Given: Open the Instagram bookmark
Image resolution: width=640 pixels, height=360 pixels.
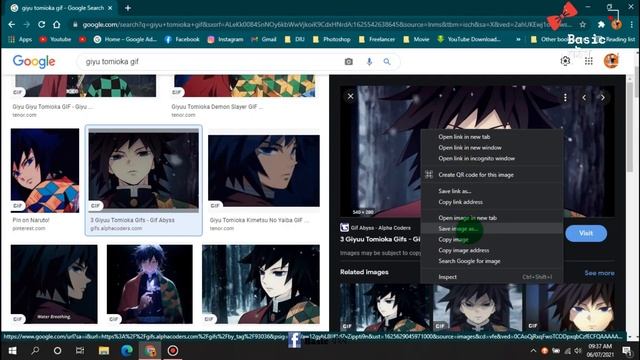Looking at the screenshot, I should [225, 39].
